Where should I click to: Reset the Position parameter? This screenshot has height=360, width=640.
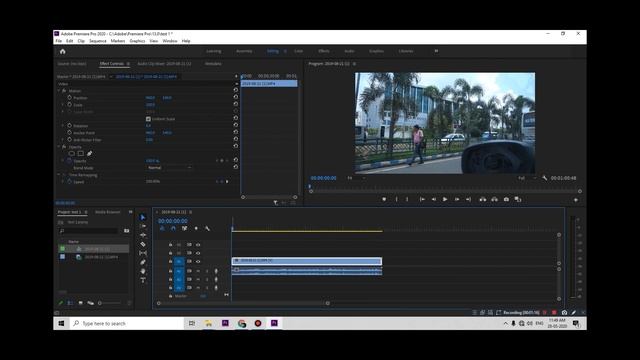(236, 97)
